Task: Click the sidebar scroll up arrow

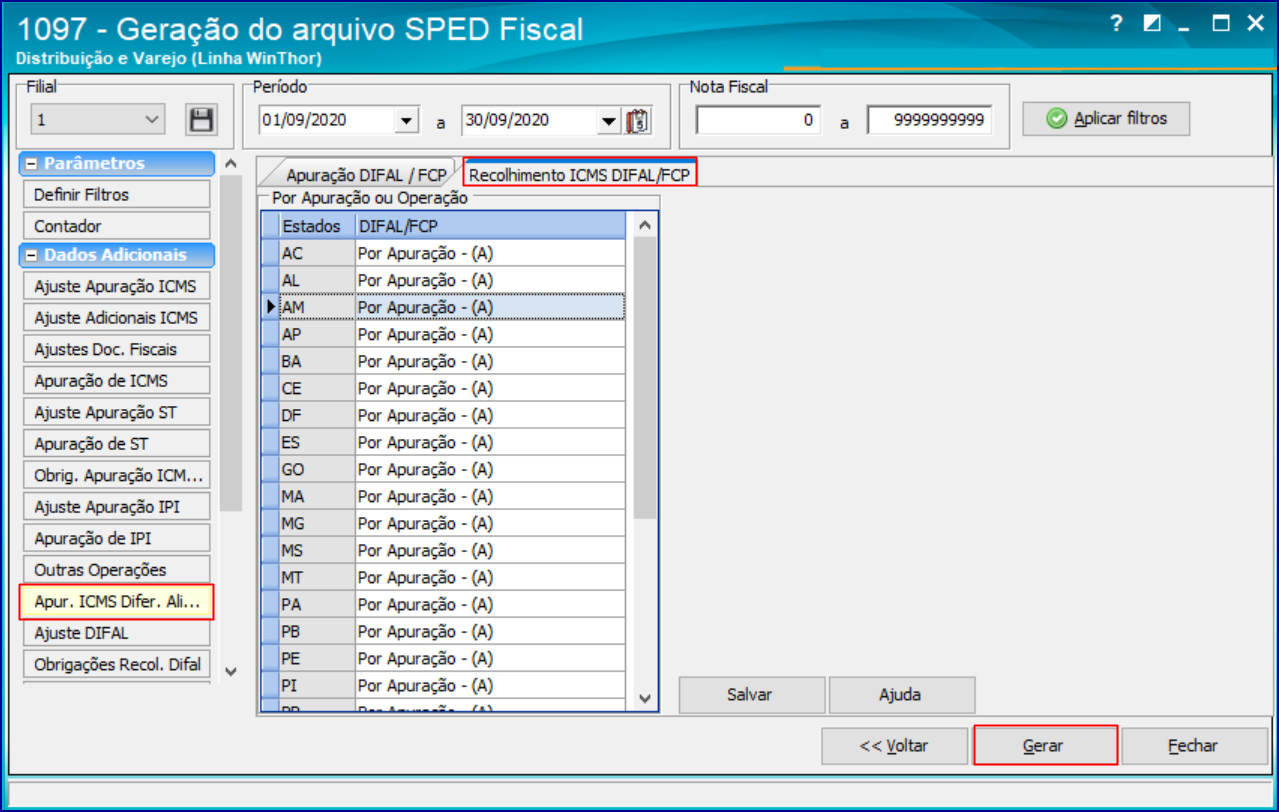Action: (231, 164)
